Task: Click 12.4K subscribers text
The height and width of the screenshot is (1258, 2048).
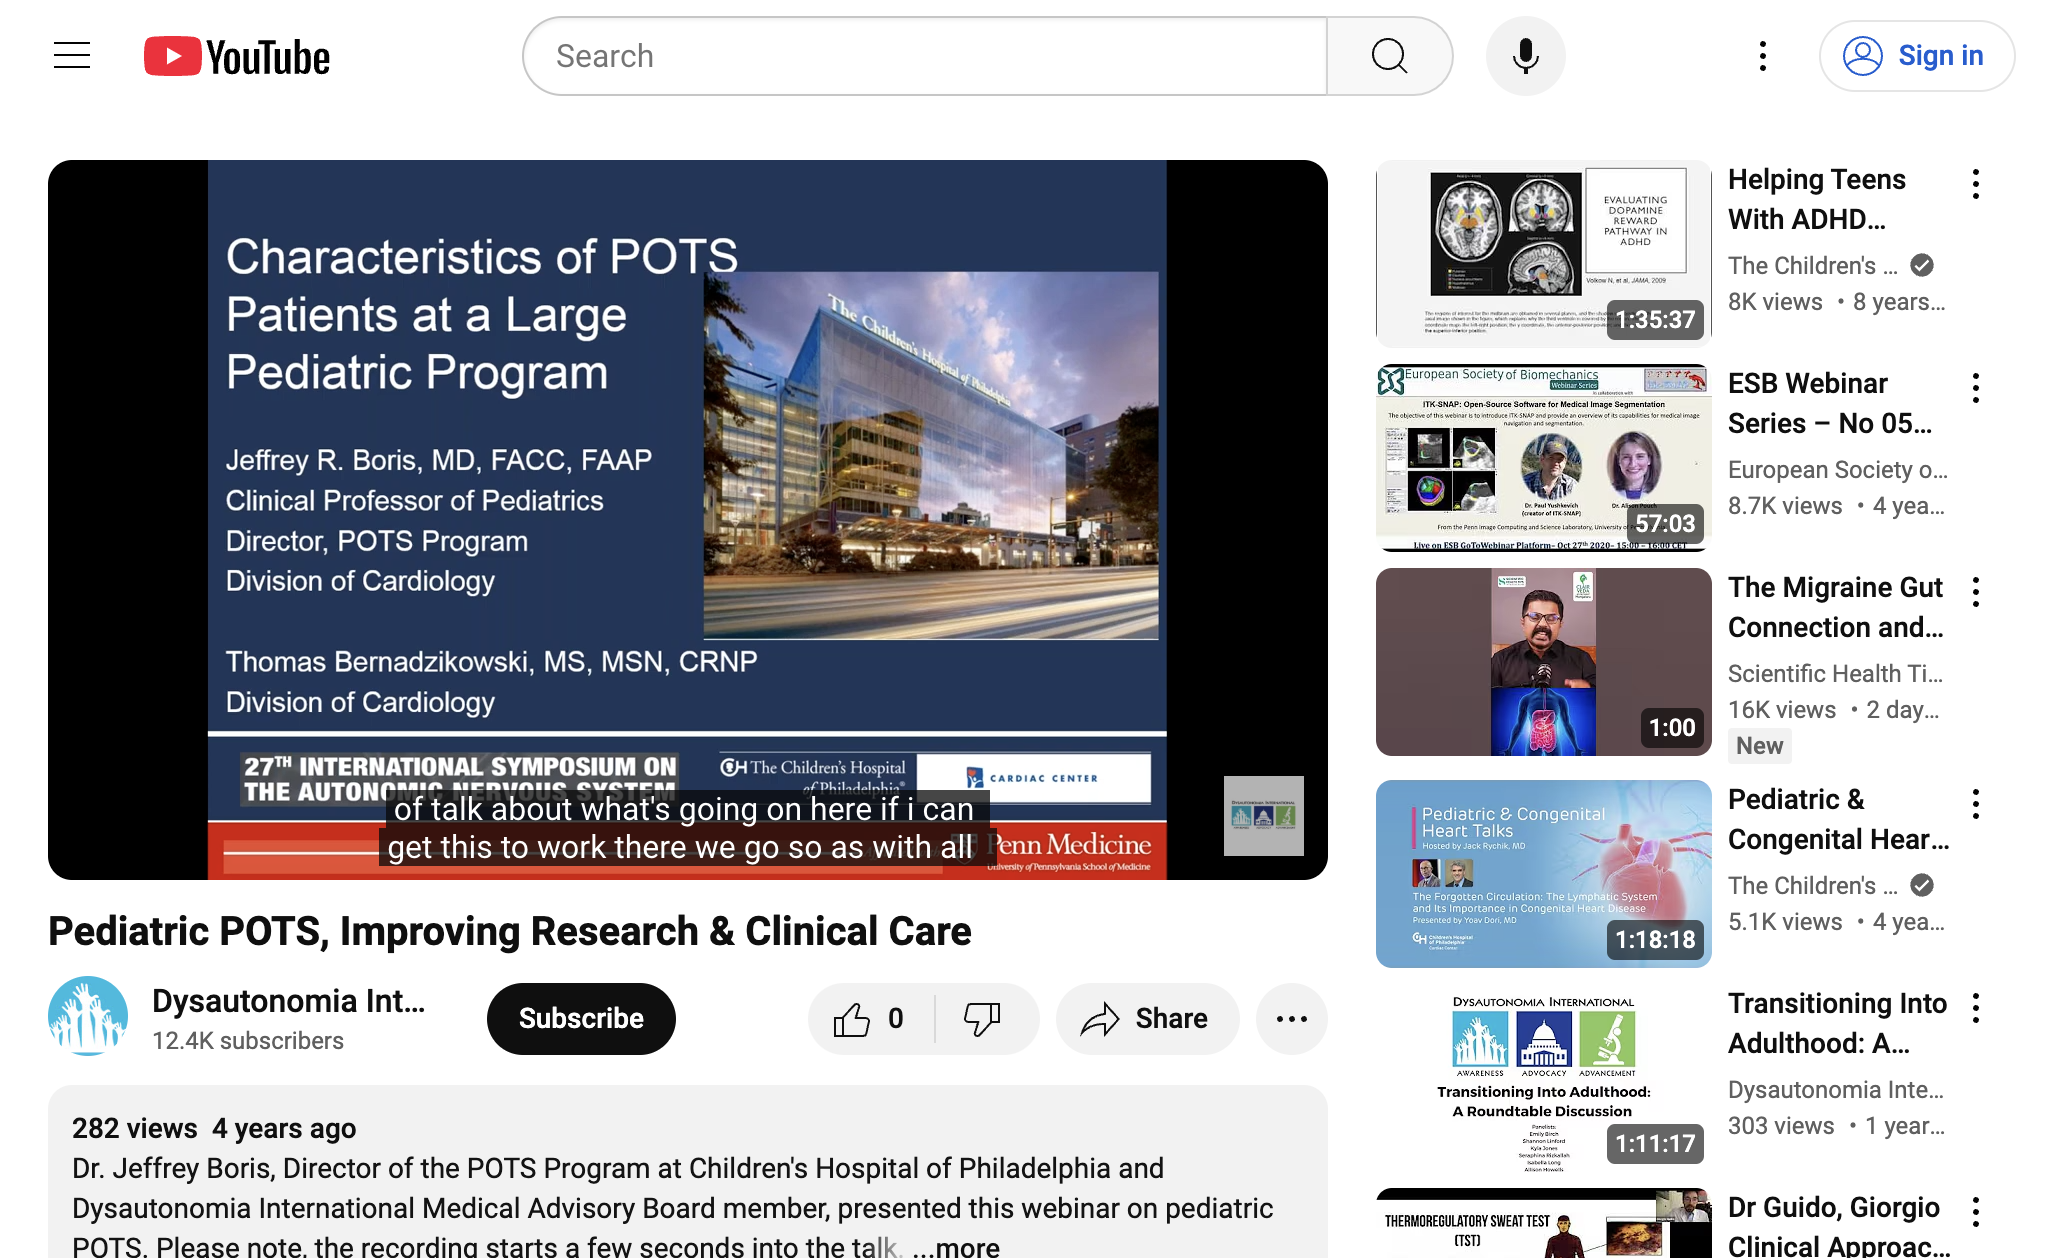Action: pyautogui.click(x=248, y=1041)
